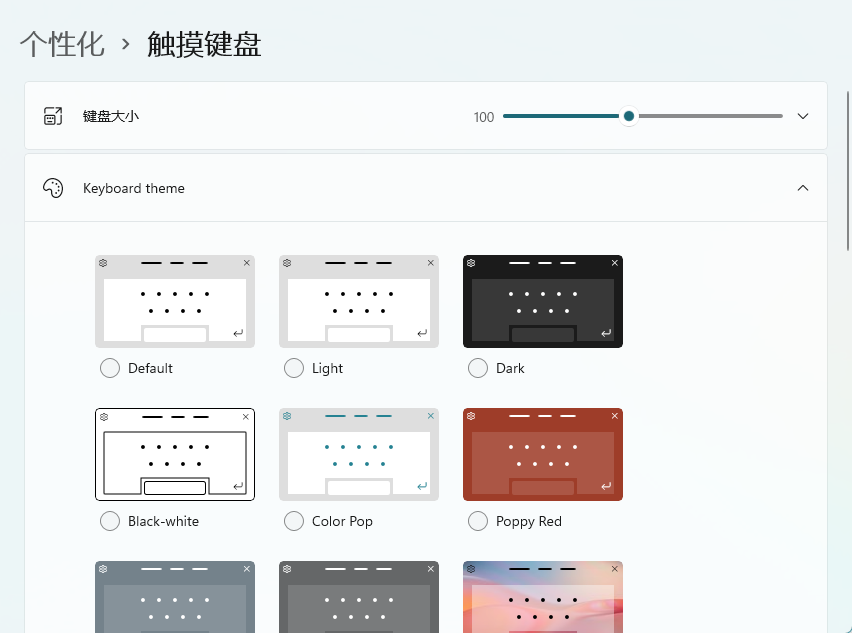Screen dimensions: 852x633
Task: Click the keyboard size icon
Action: (x=53, y=116)
